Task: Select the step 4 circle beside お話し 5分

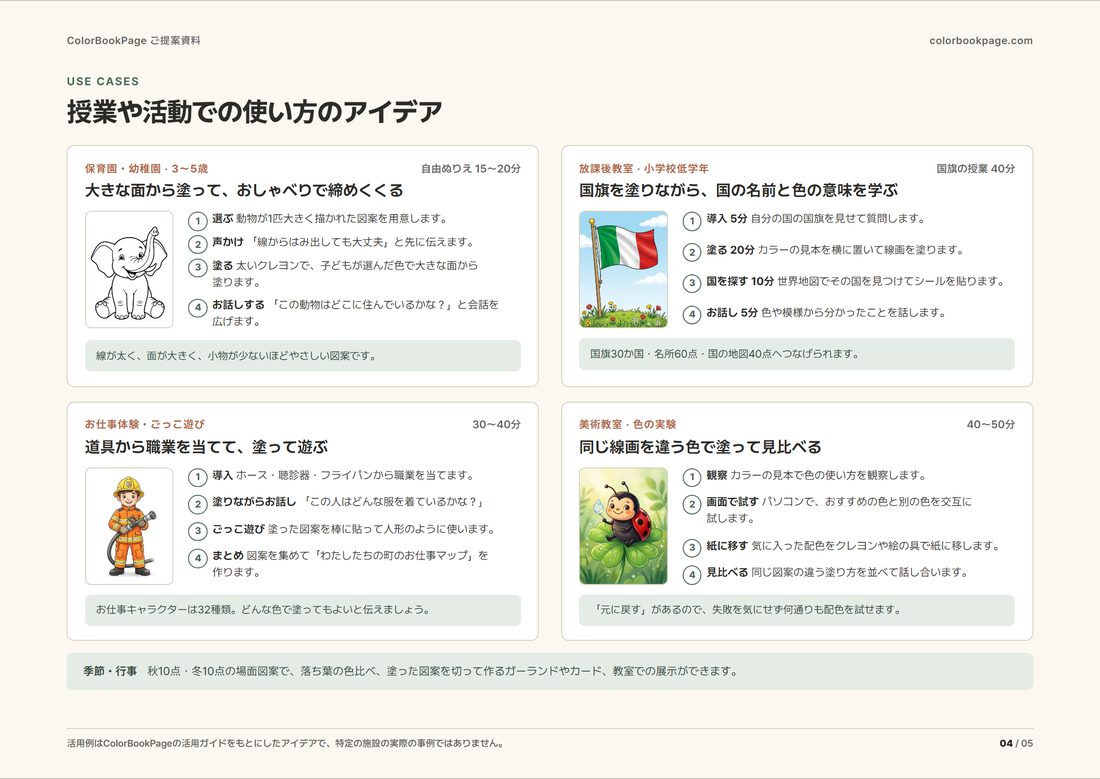Action: pos(692,314)
